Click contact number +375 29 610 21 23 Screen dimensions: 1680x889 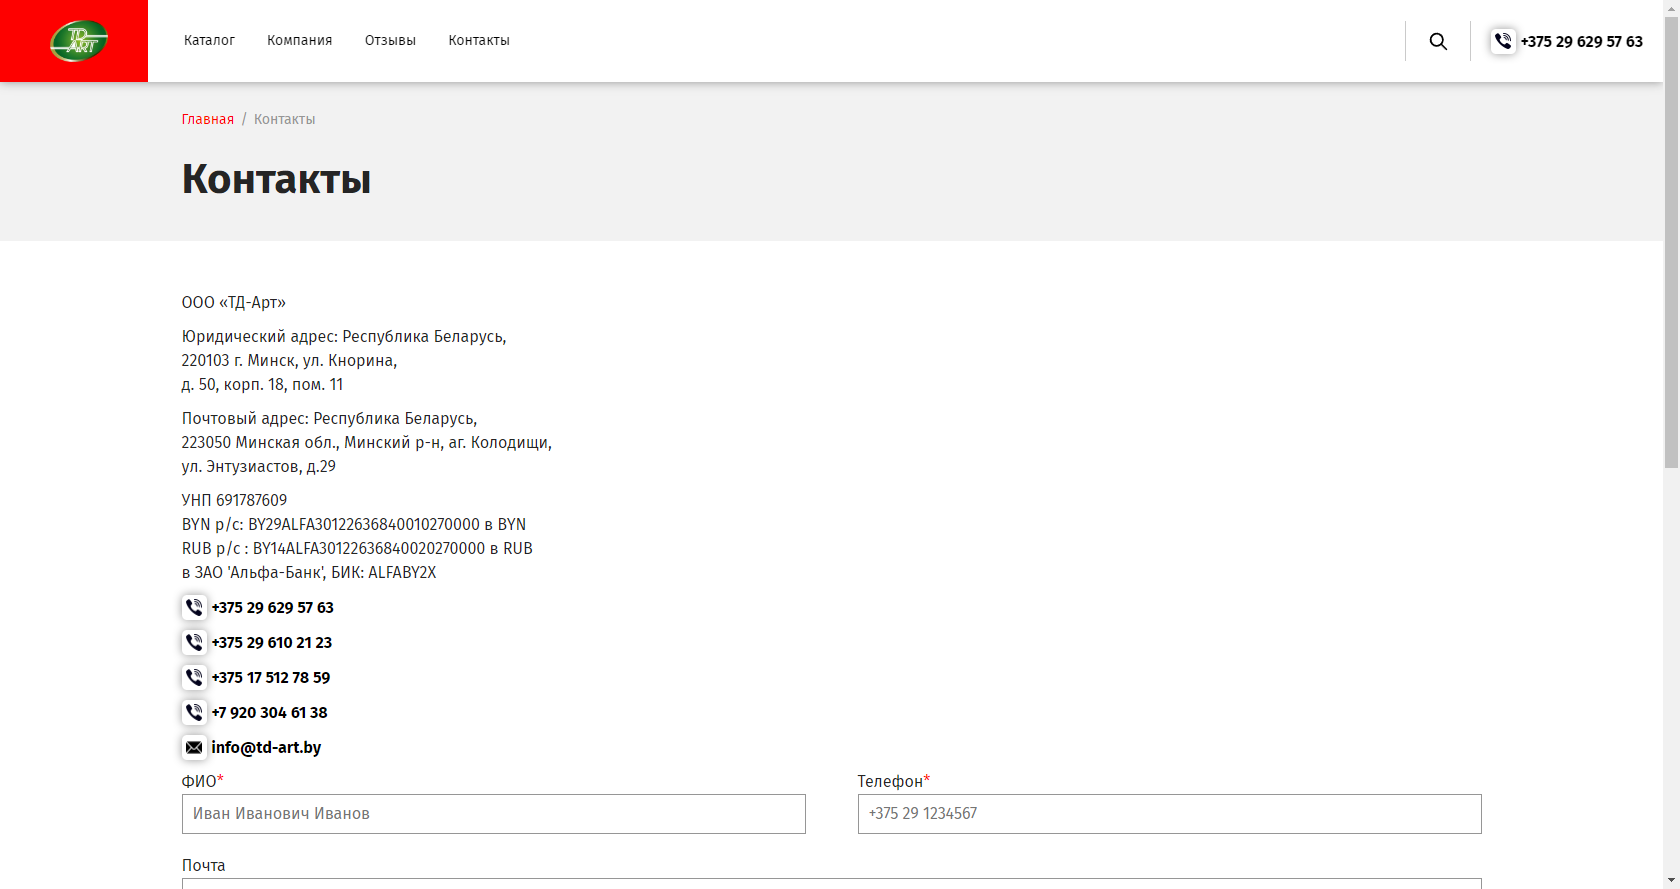click(271, 642)
